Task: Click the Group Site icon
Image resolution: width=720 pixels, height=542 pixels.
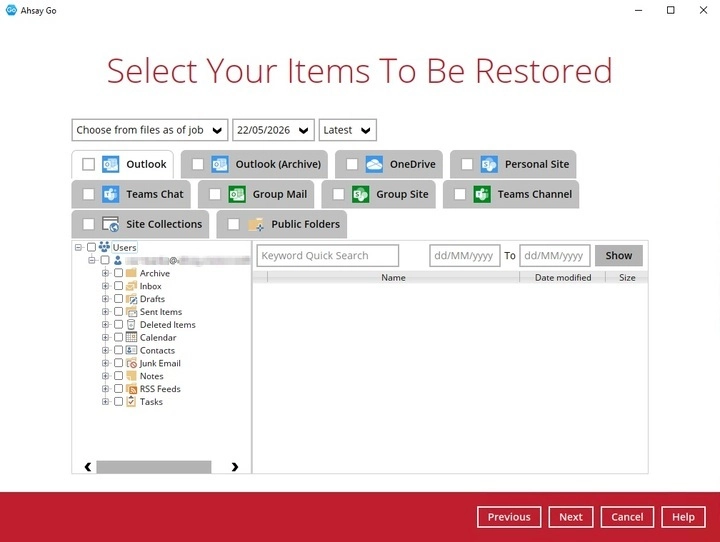Action: (x=360, y=194)
